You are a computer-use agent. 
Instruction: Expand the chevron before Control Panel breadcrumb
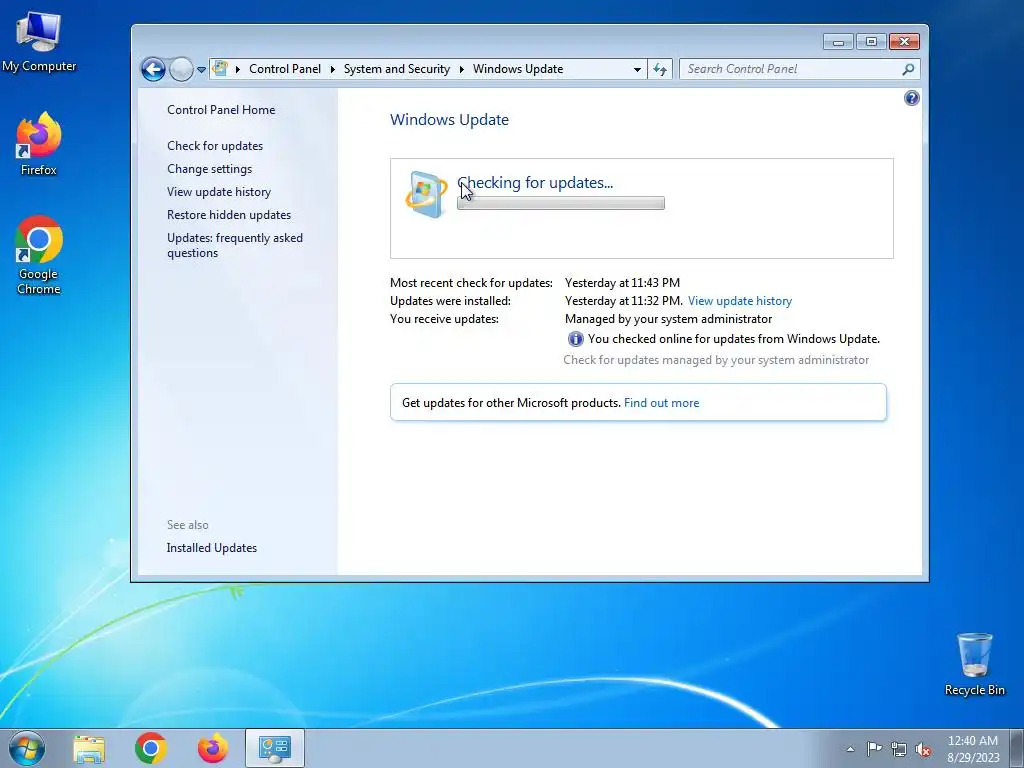click(238, 69)
